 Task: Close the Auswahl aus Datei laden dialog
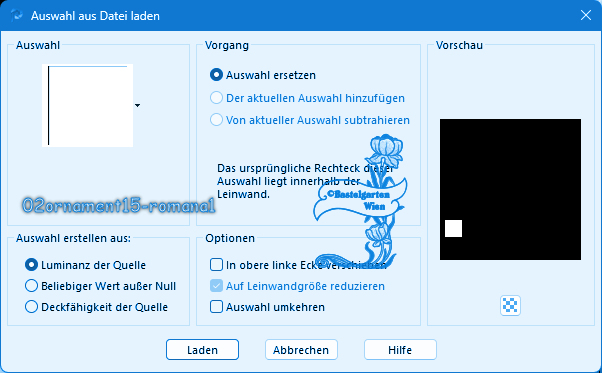585,15
